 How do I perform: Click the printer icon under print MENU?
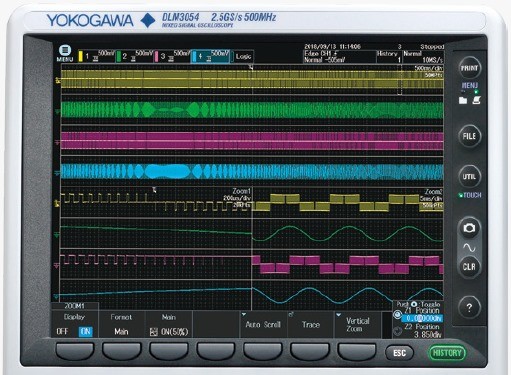(476, 100)
